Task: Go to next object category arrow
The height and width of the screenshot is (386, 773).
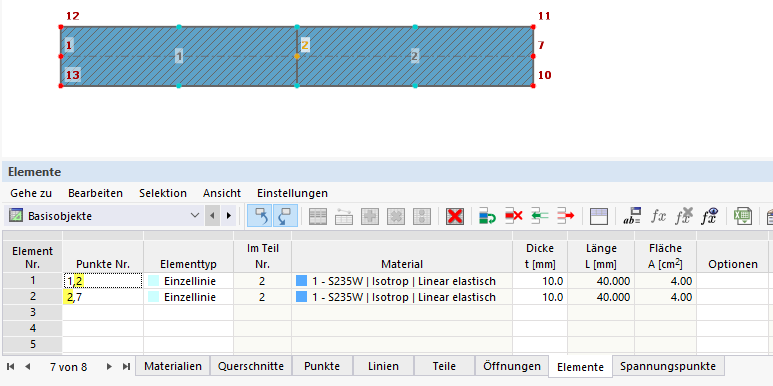Action: coord(228,216)
